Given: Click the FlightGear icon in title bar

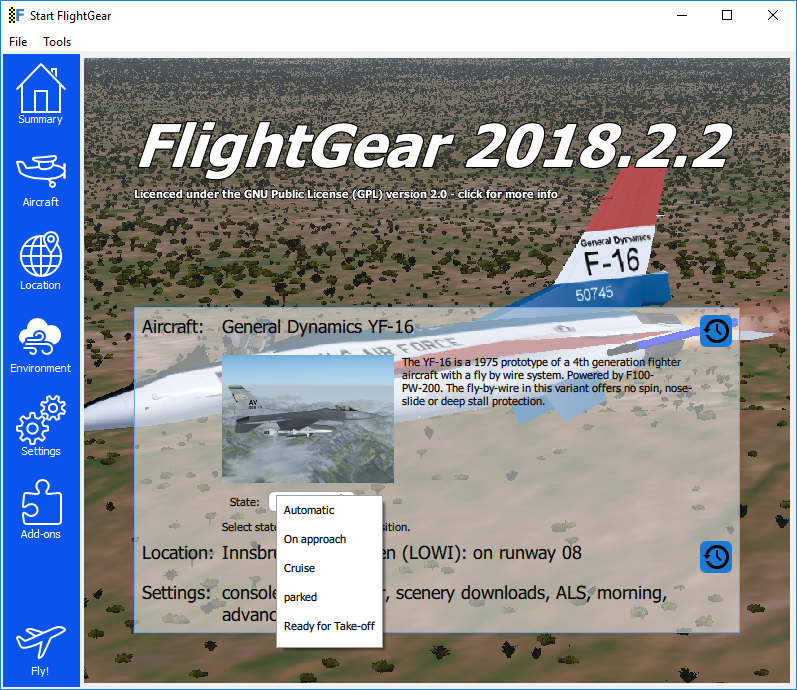Looking at the screenshot, I should (16, 15).
